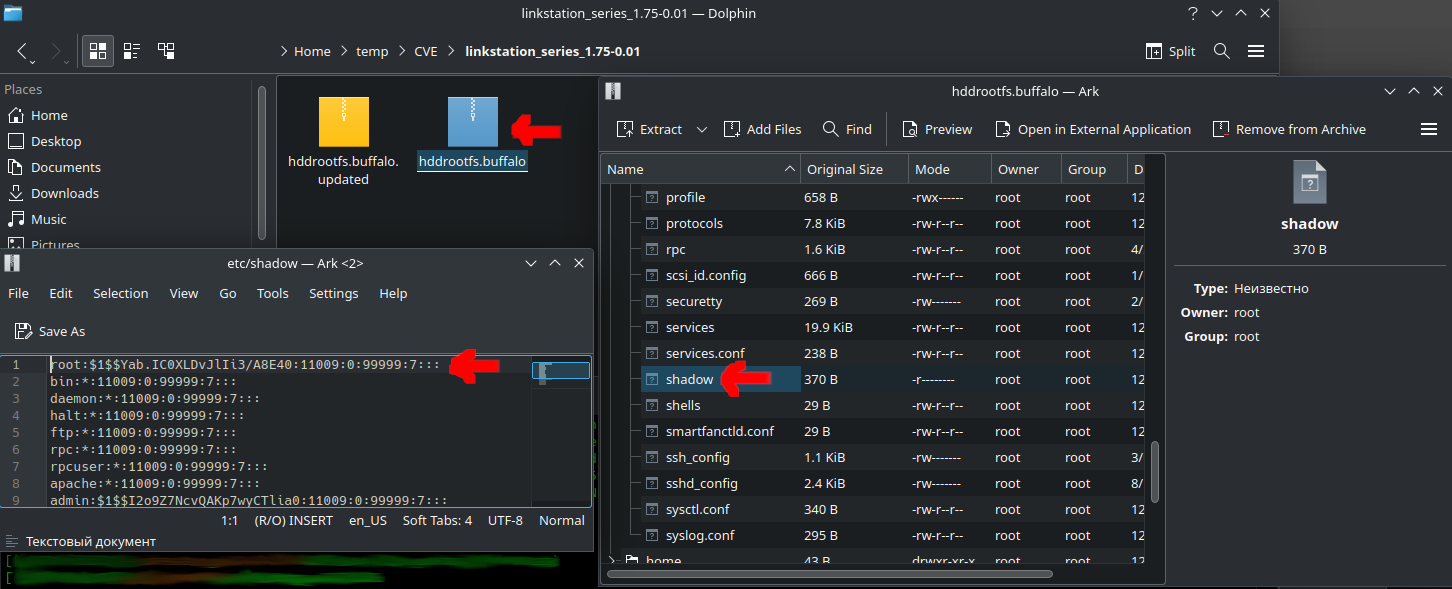This screenshot has height=589, width=1452.
Task: Open Edit menu in shadow viewer
Action: 61,293
